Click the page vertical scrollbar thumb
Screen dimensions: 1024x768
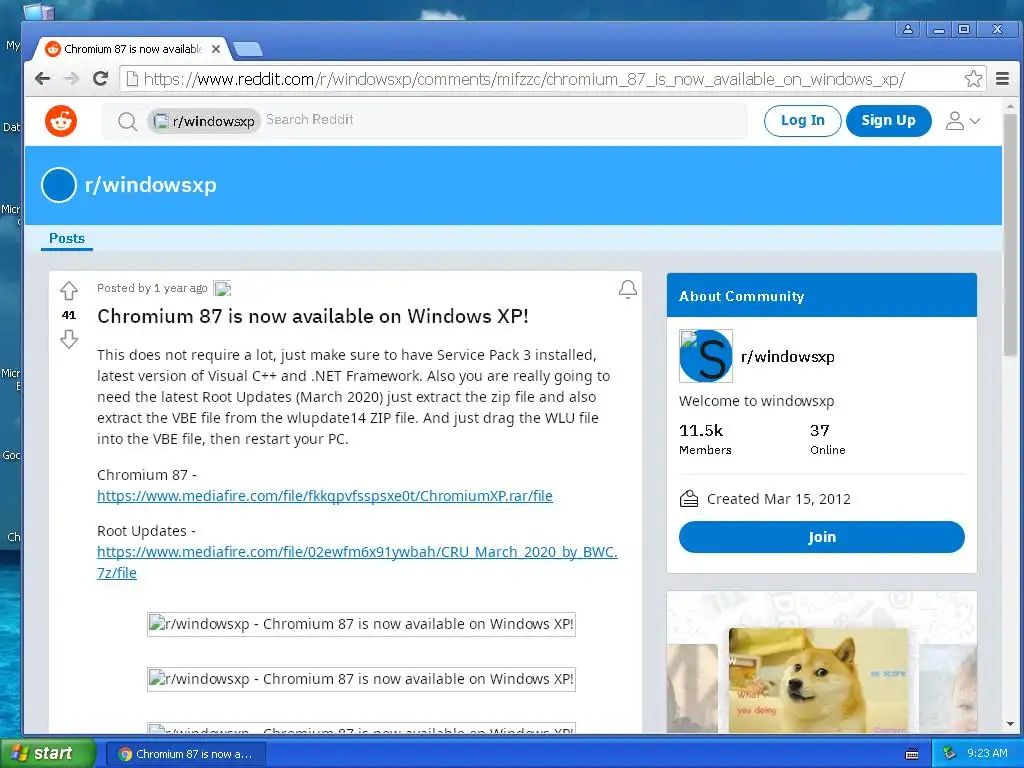pos(1010,235)
